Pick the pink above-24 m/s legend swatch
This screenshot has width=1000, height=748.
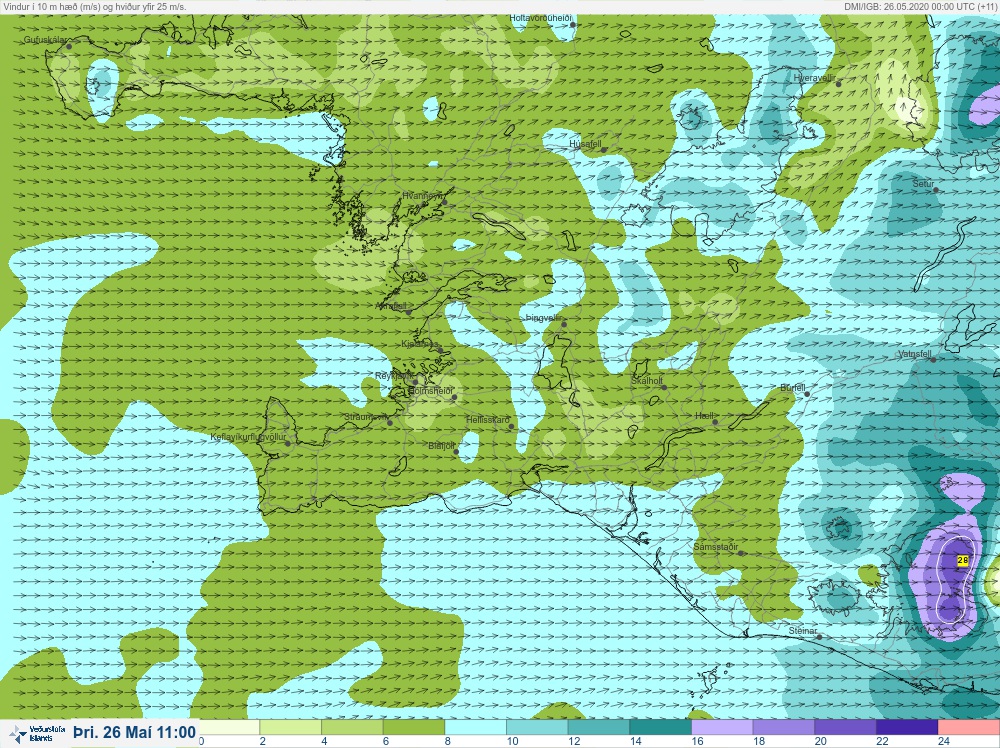click(969, 727)
